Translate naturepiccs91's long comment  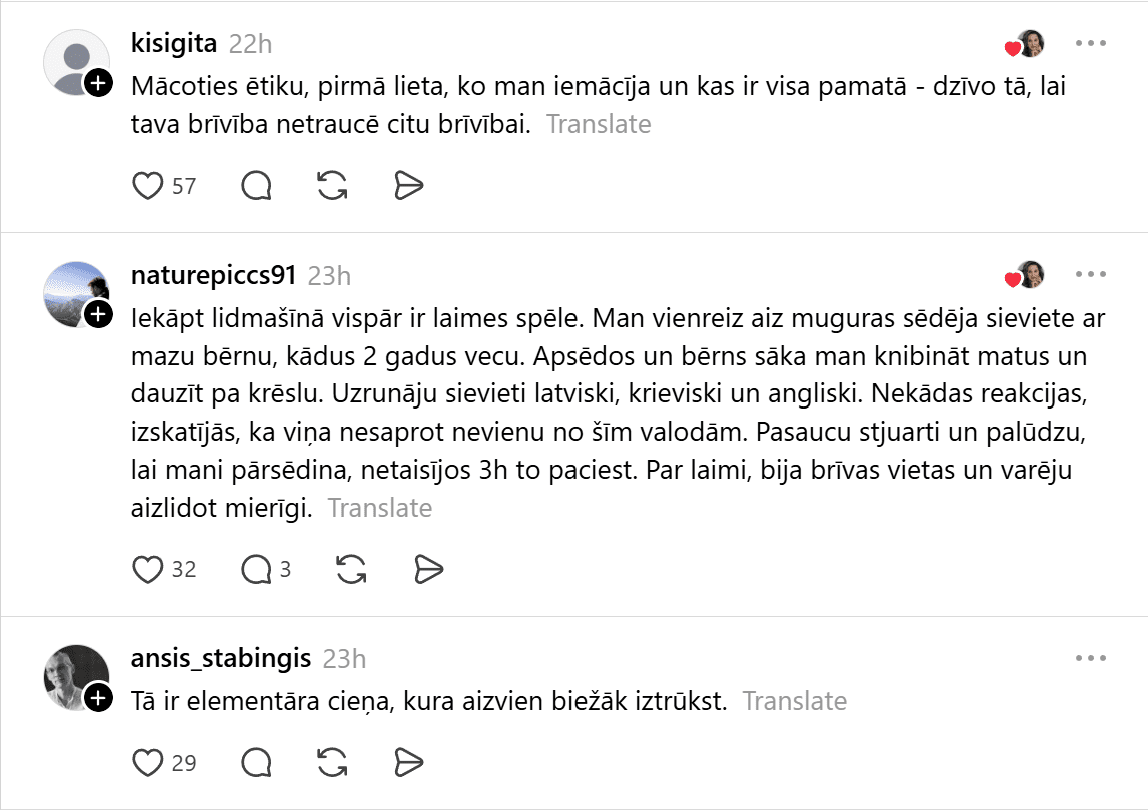coord(380,508)
